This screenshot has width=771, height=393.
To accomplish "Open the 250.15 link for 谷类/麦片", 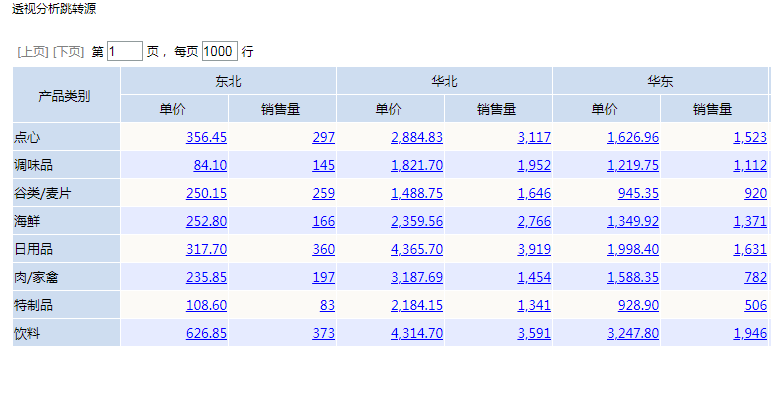I will (x=207, y=193).
